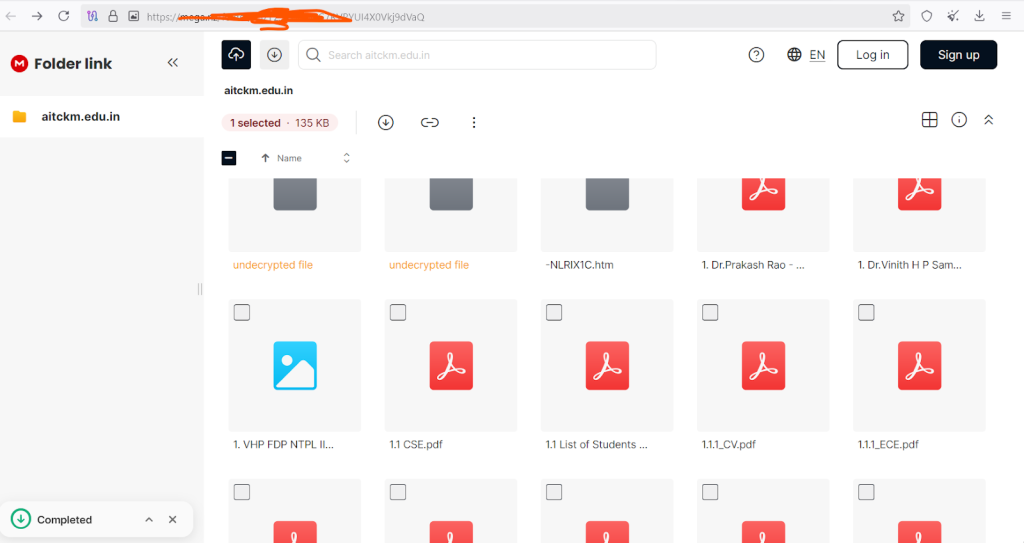Open the EN language selector
1024x543 pixels.
(x=806, y=55)
